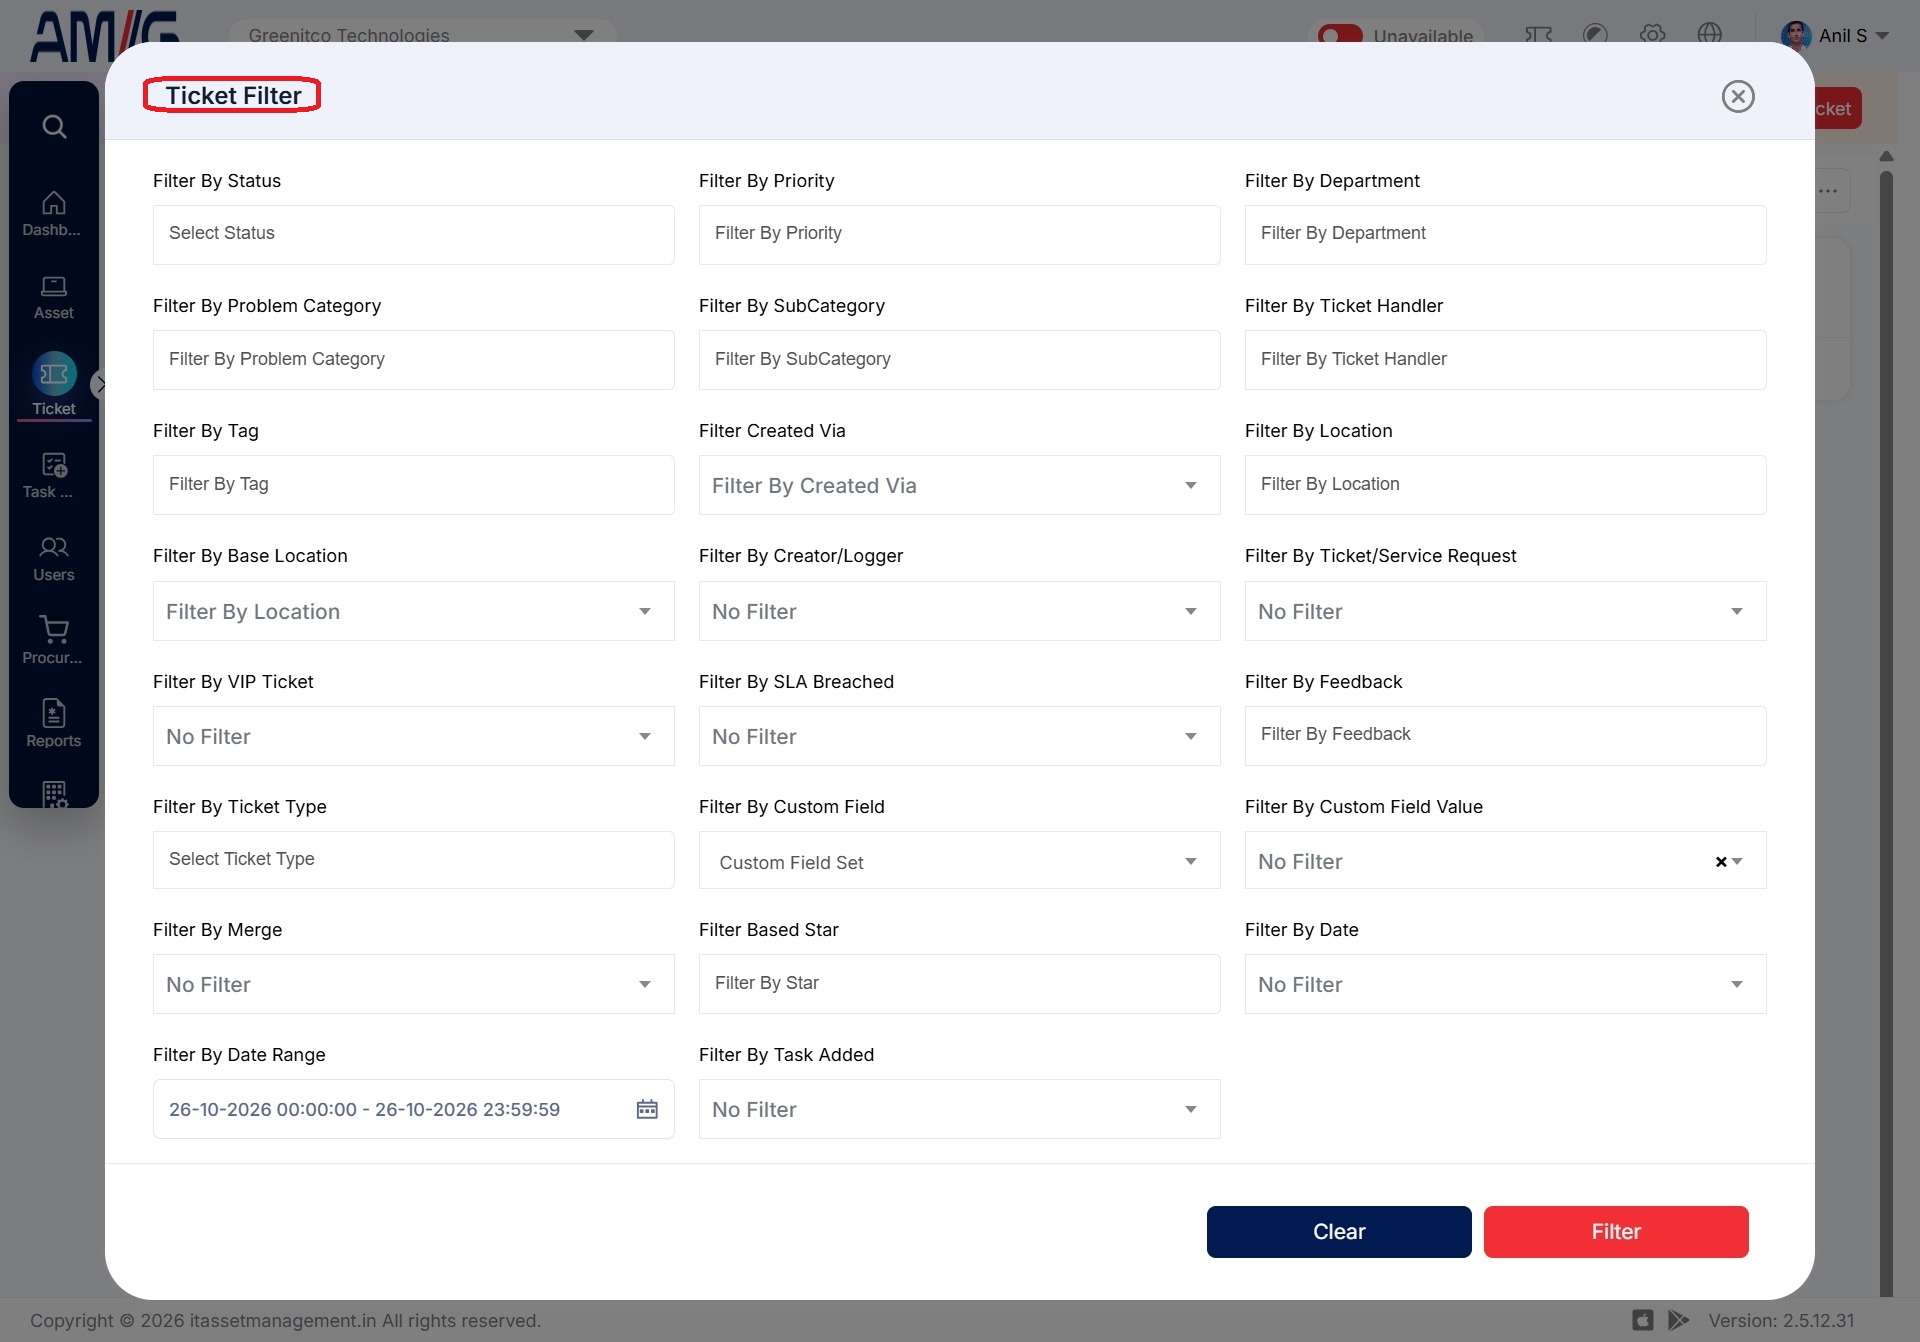This screenshot has width=1920, height=1342.
Task: Open Filter By SLA Breached dropdown
Action: click(x=959, y=736)
